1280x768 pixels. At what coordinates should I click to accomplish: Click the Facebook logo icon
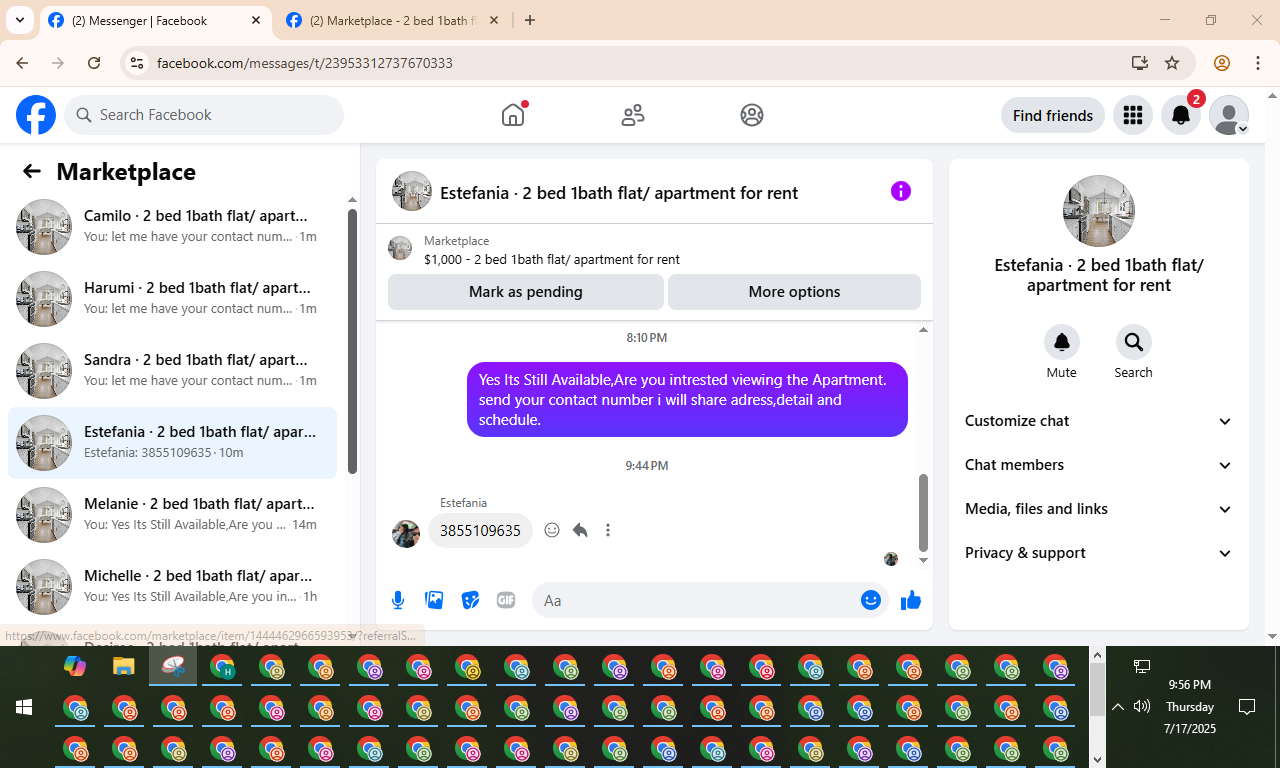click(36, 115)
